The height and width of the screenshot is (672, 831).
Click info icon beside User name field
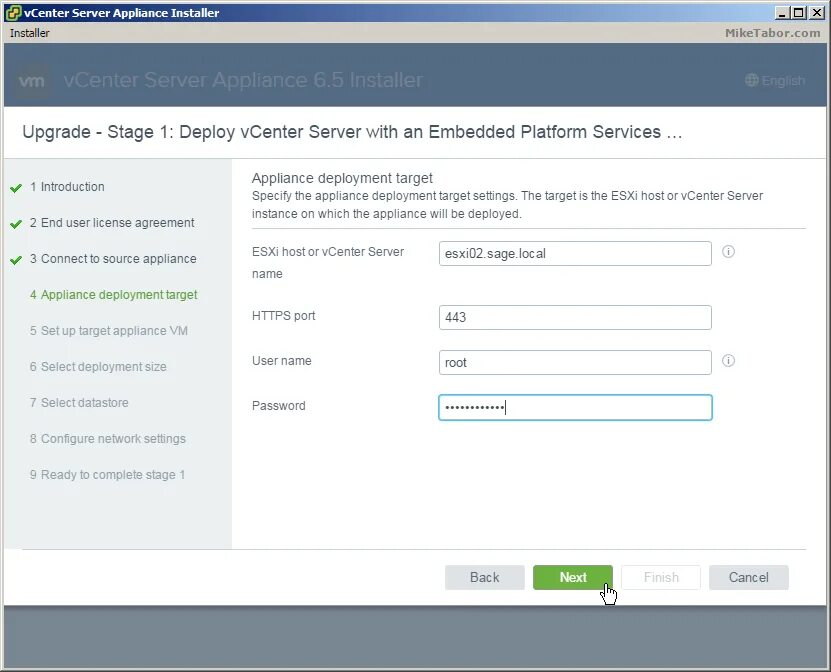pyautogui.click(x=728, y=361)
